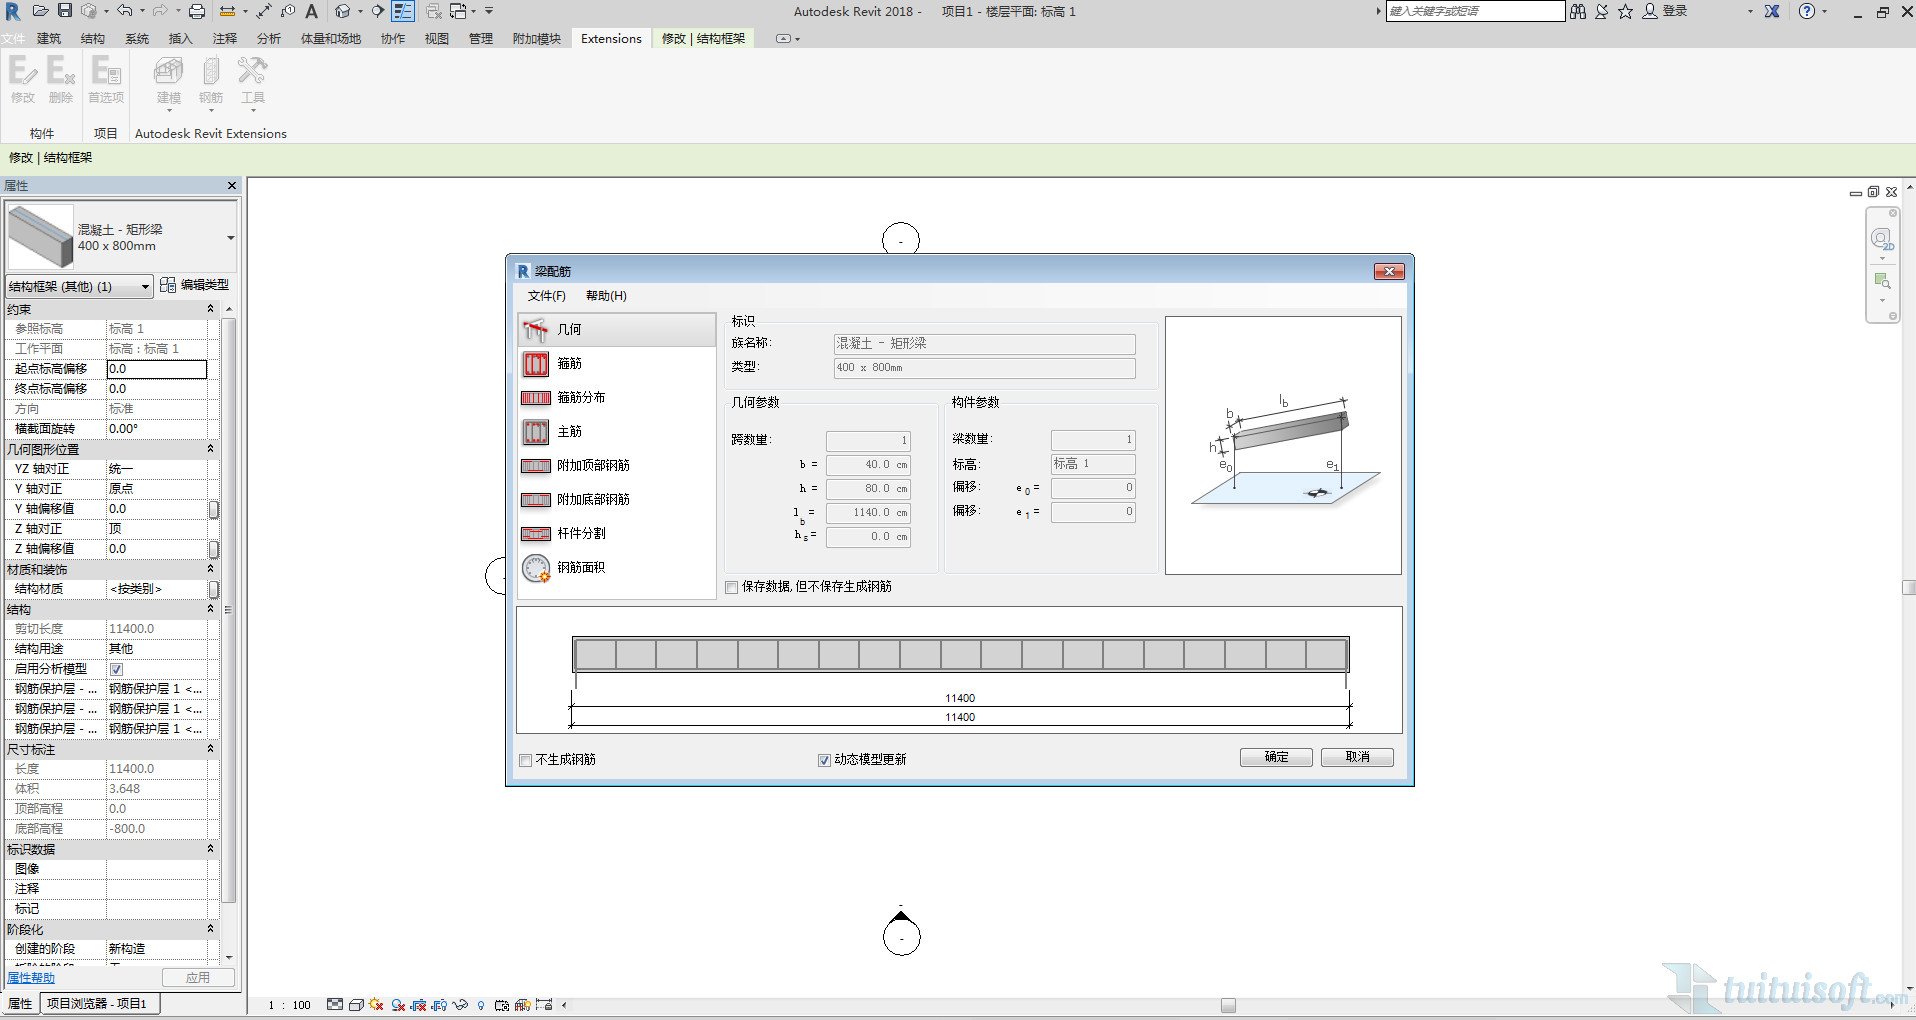The height and width of the screenshot is (1020, 1916).
Task: Collapse the 几何图形位置 properties section
Action: point(210,449)
